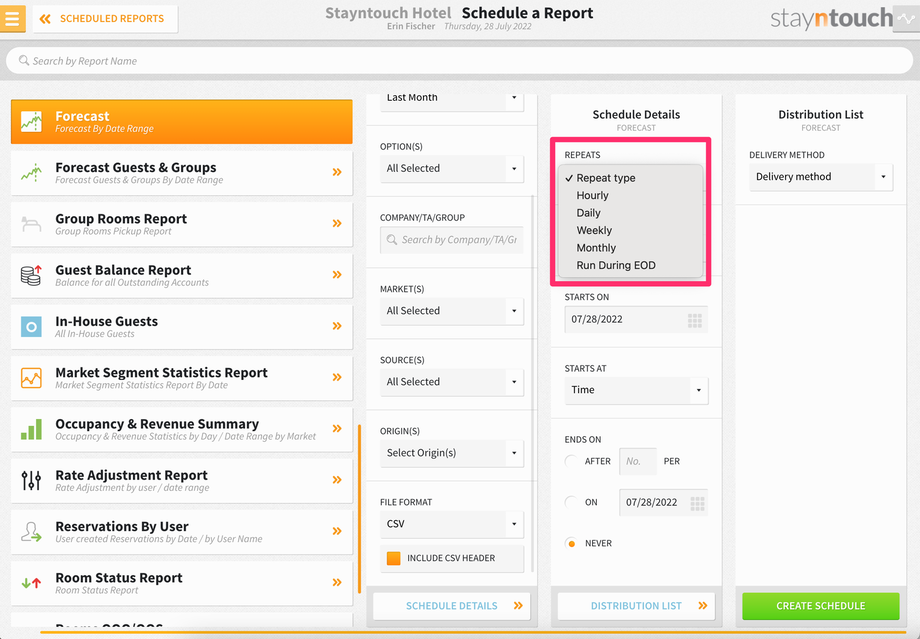
Task: Click the arrow next to Guest Balance Report
Action: 337,275
